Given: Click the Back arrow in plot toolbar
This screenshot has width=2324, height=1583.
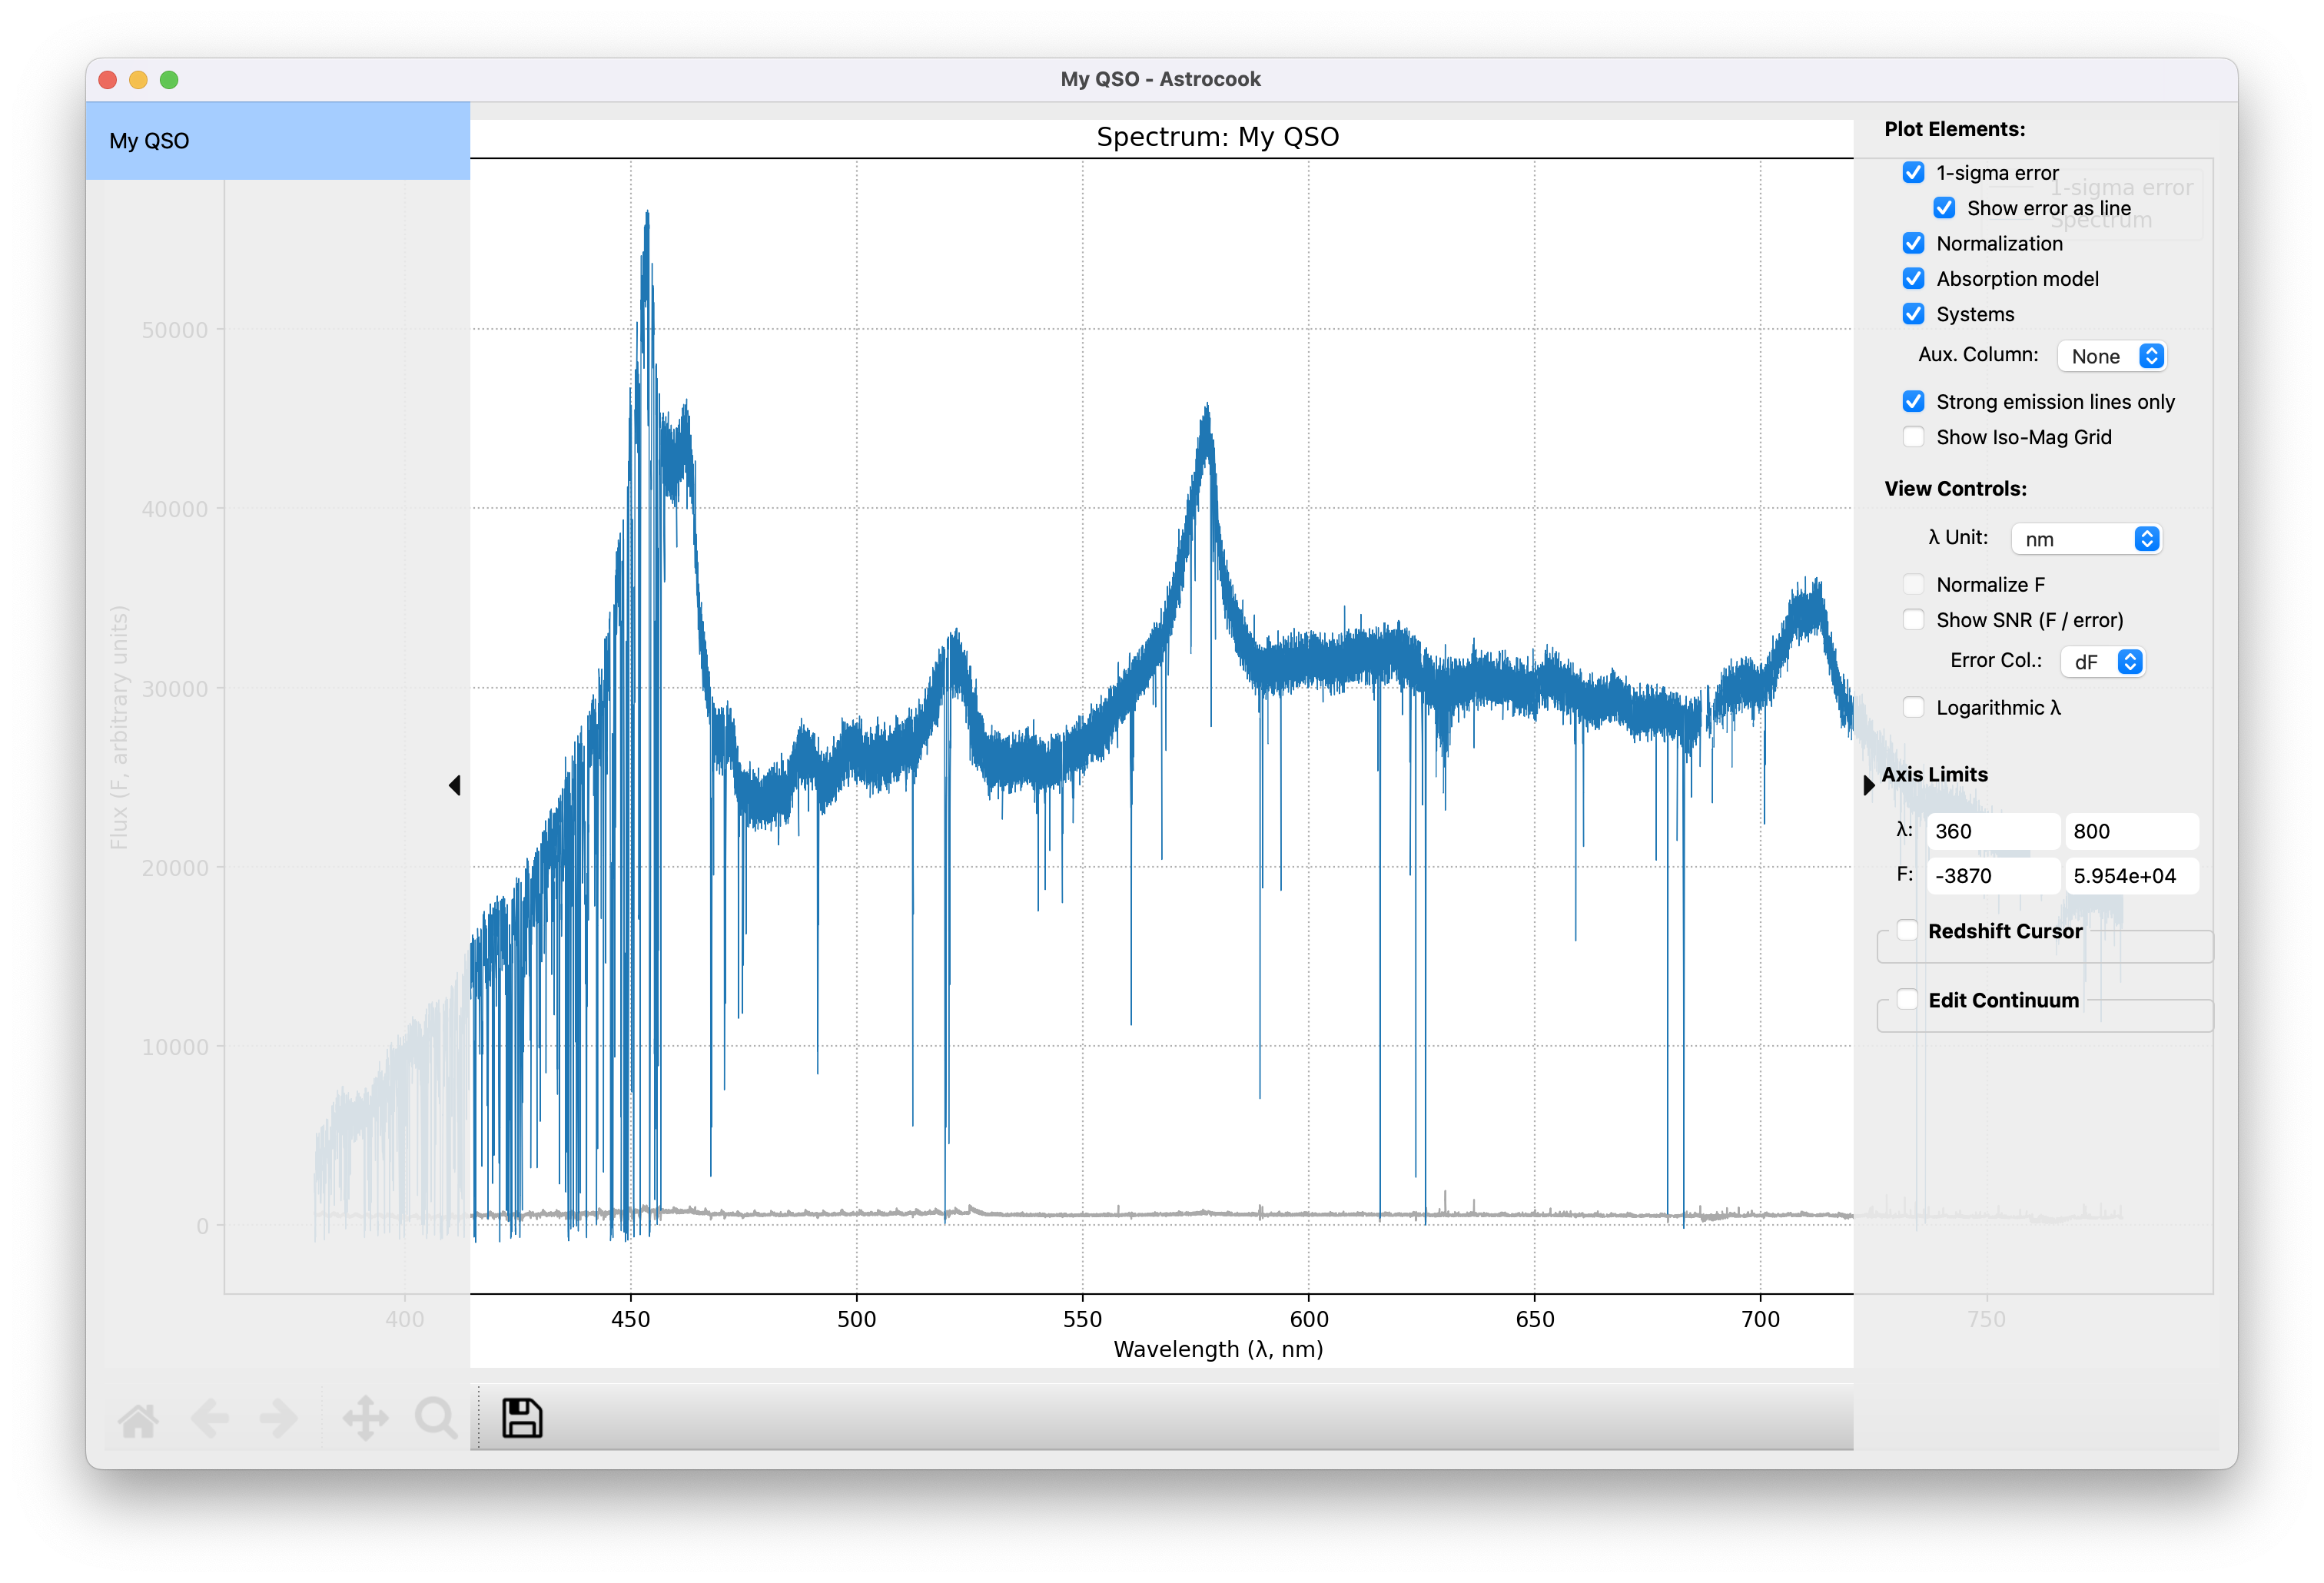Looking at the screenshot, I should (210, 1418).
